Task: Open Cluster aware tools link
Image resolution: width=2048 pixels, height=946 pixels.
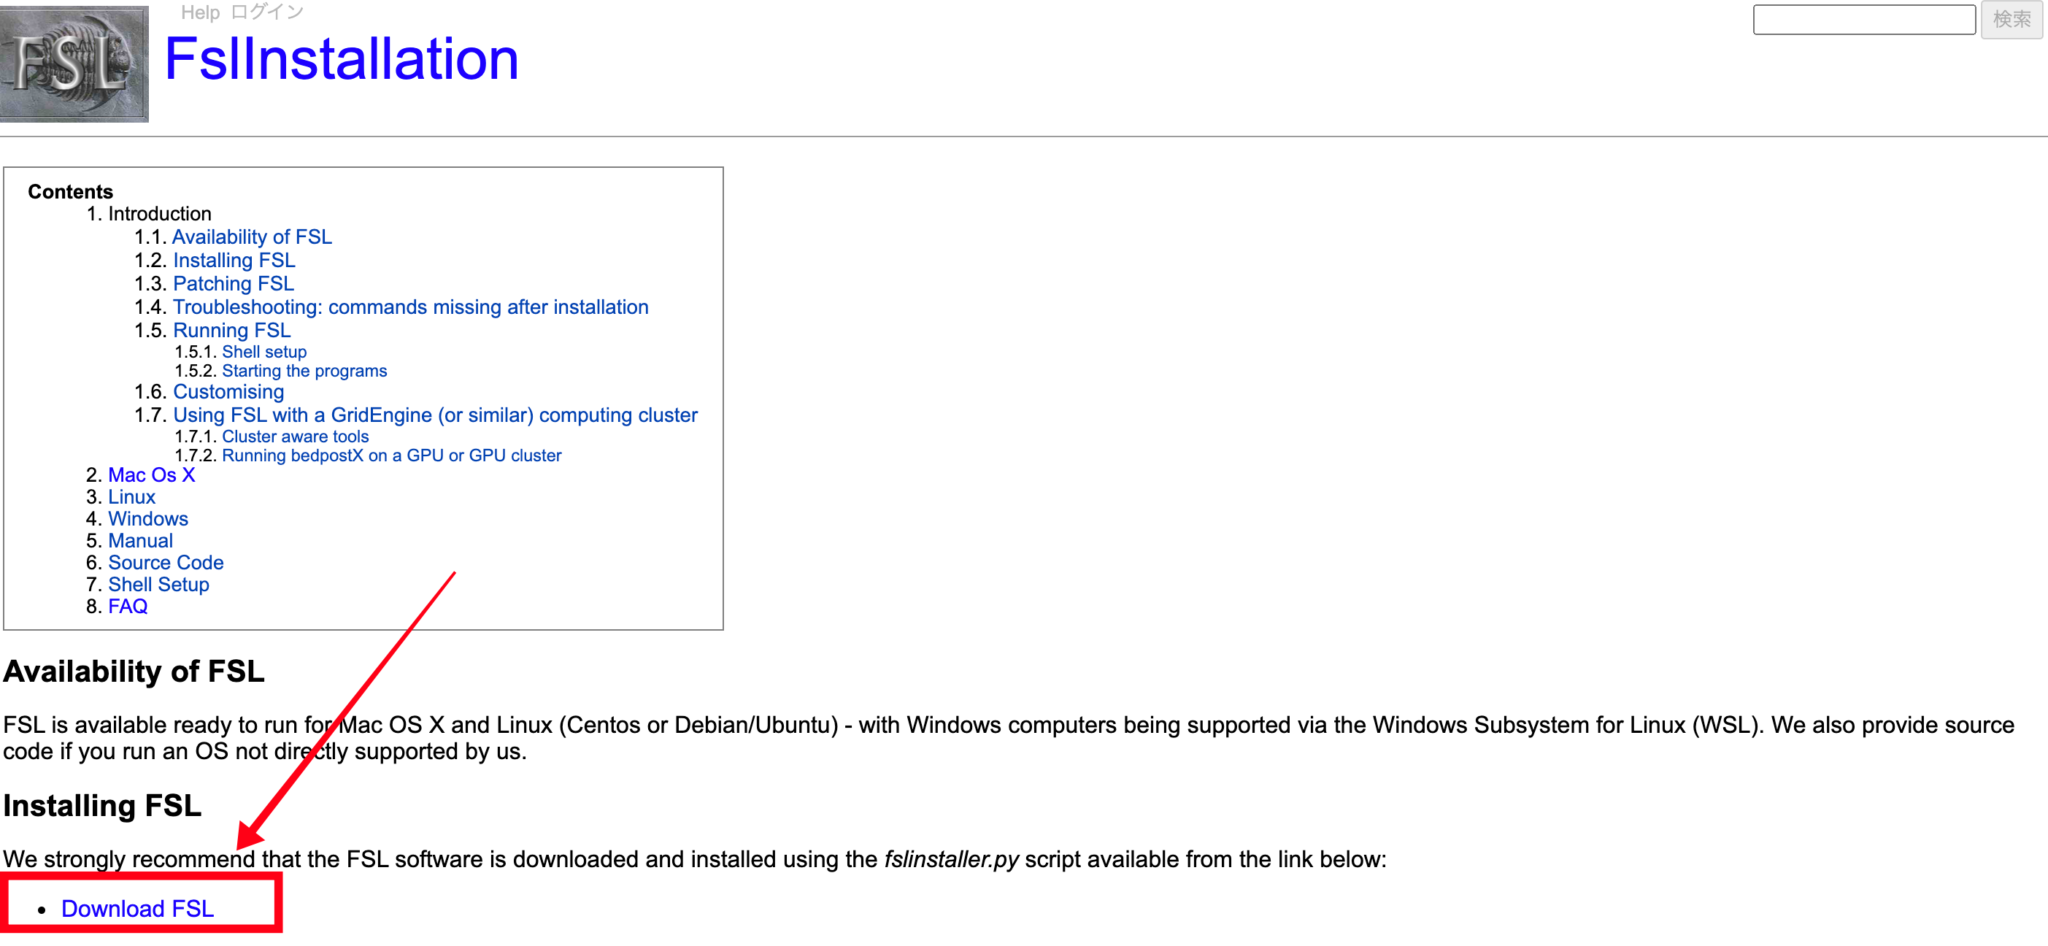Action: pyautogui.click(x=295, y=437)
